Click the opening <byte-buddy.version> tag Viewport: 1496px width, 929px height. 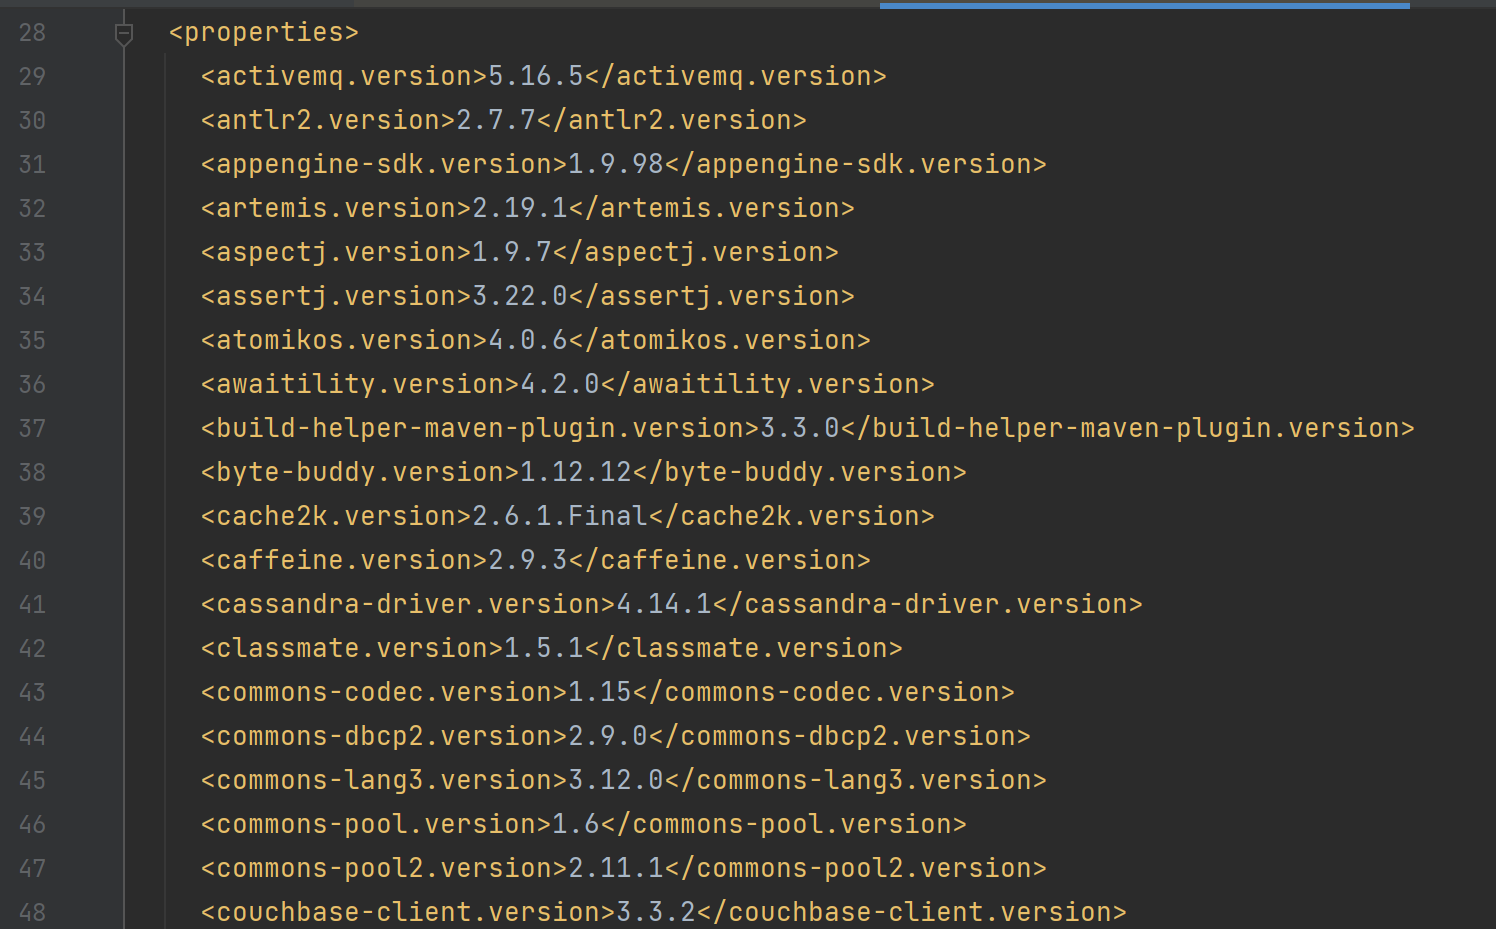(360, 472)
